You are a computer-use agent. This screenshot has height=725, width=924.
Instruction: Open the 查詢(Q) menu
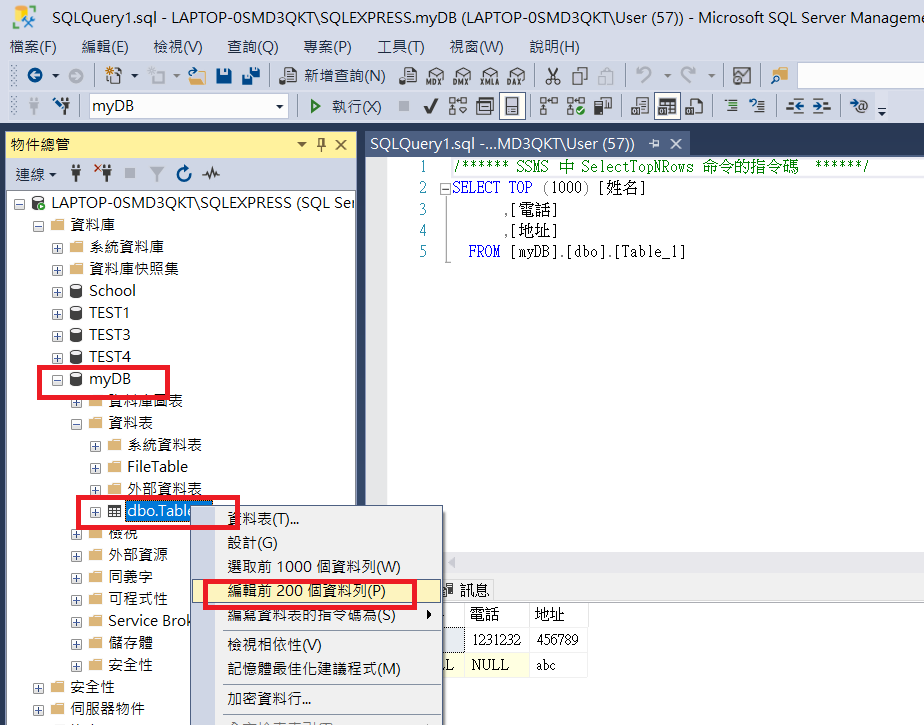253,47
